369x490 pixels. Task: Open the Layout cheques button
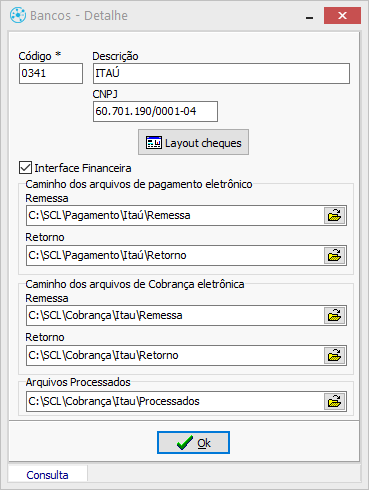tap(193, 142)
